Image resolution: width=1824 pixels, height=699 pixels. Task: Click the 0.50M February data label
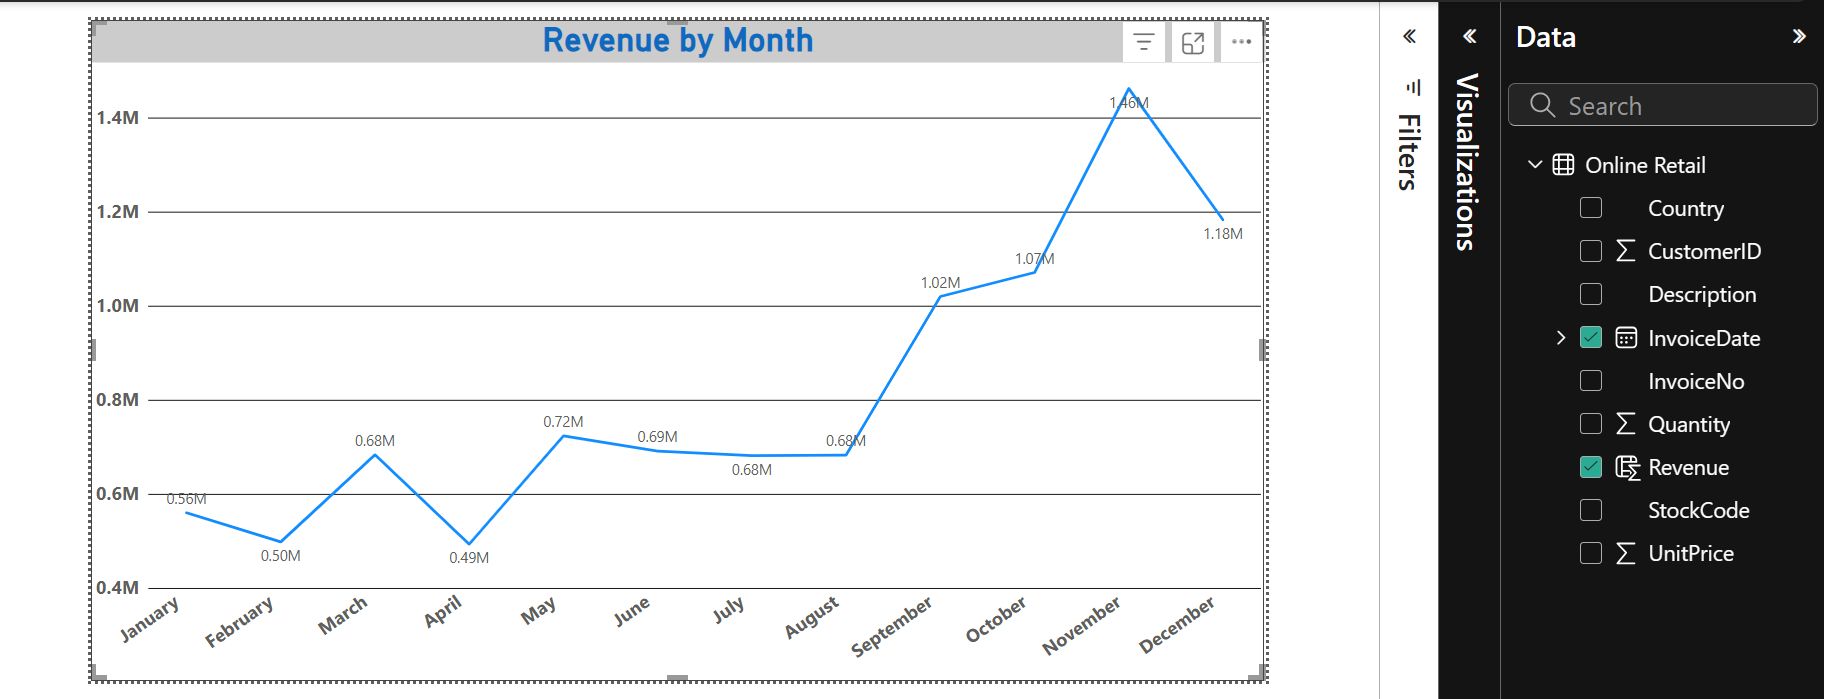point(280,555)
